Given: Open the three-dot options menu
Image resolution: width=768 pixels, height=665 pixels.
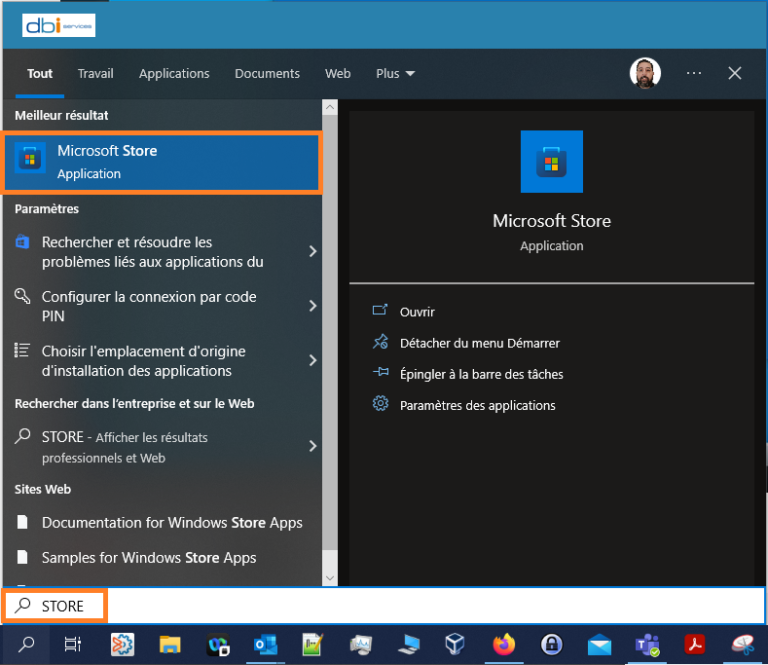Looking at the screenshot, I should tap(694, 73).
